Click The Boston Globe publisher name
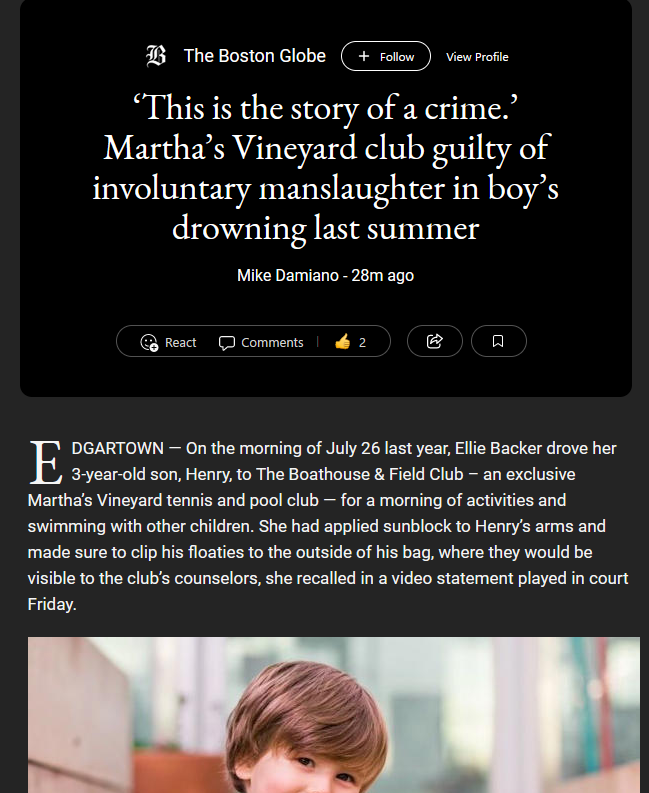 (x=254, y=56)
